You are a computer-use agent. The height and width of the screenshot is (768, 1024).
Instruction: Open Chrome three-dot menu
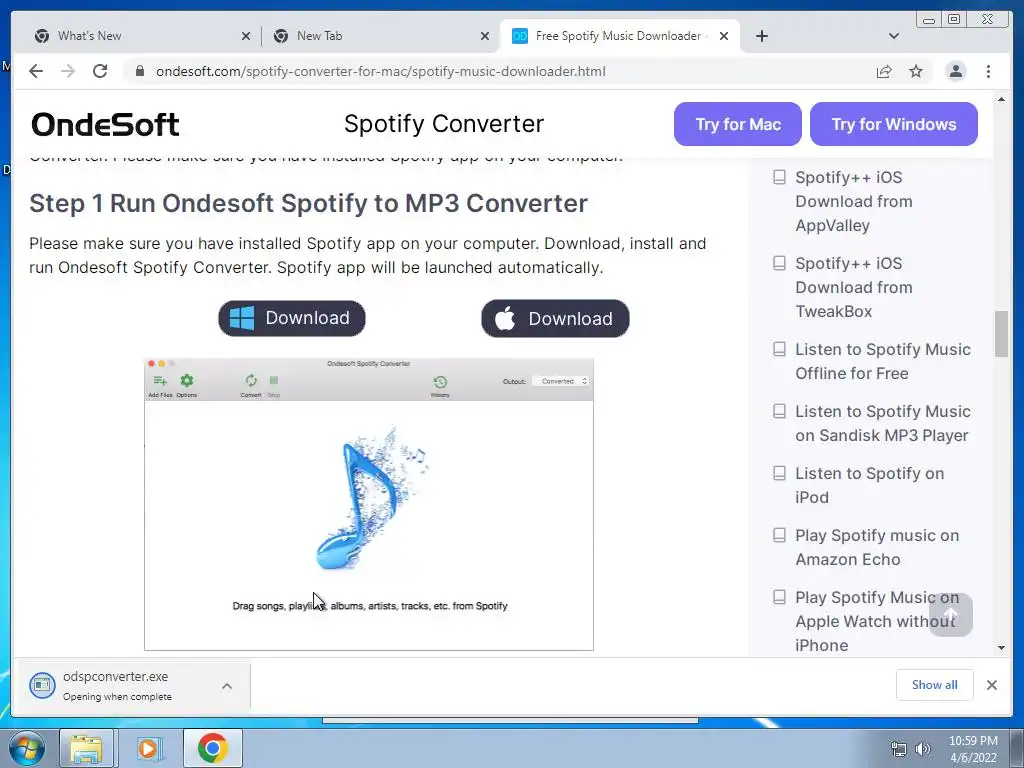[988, 71]
